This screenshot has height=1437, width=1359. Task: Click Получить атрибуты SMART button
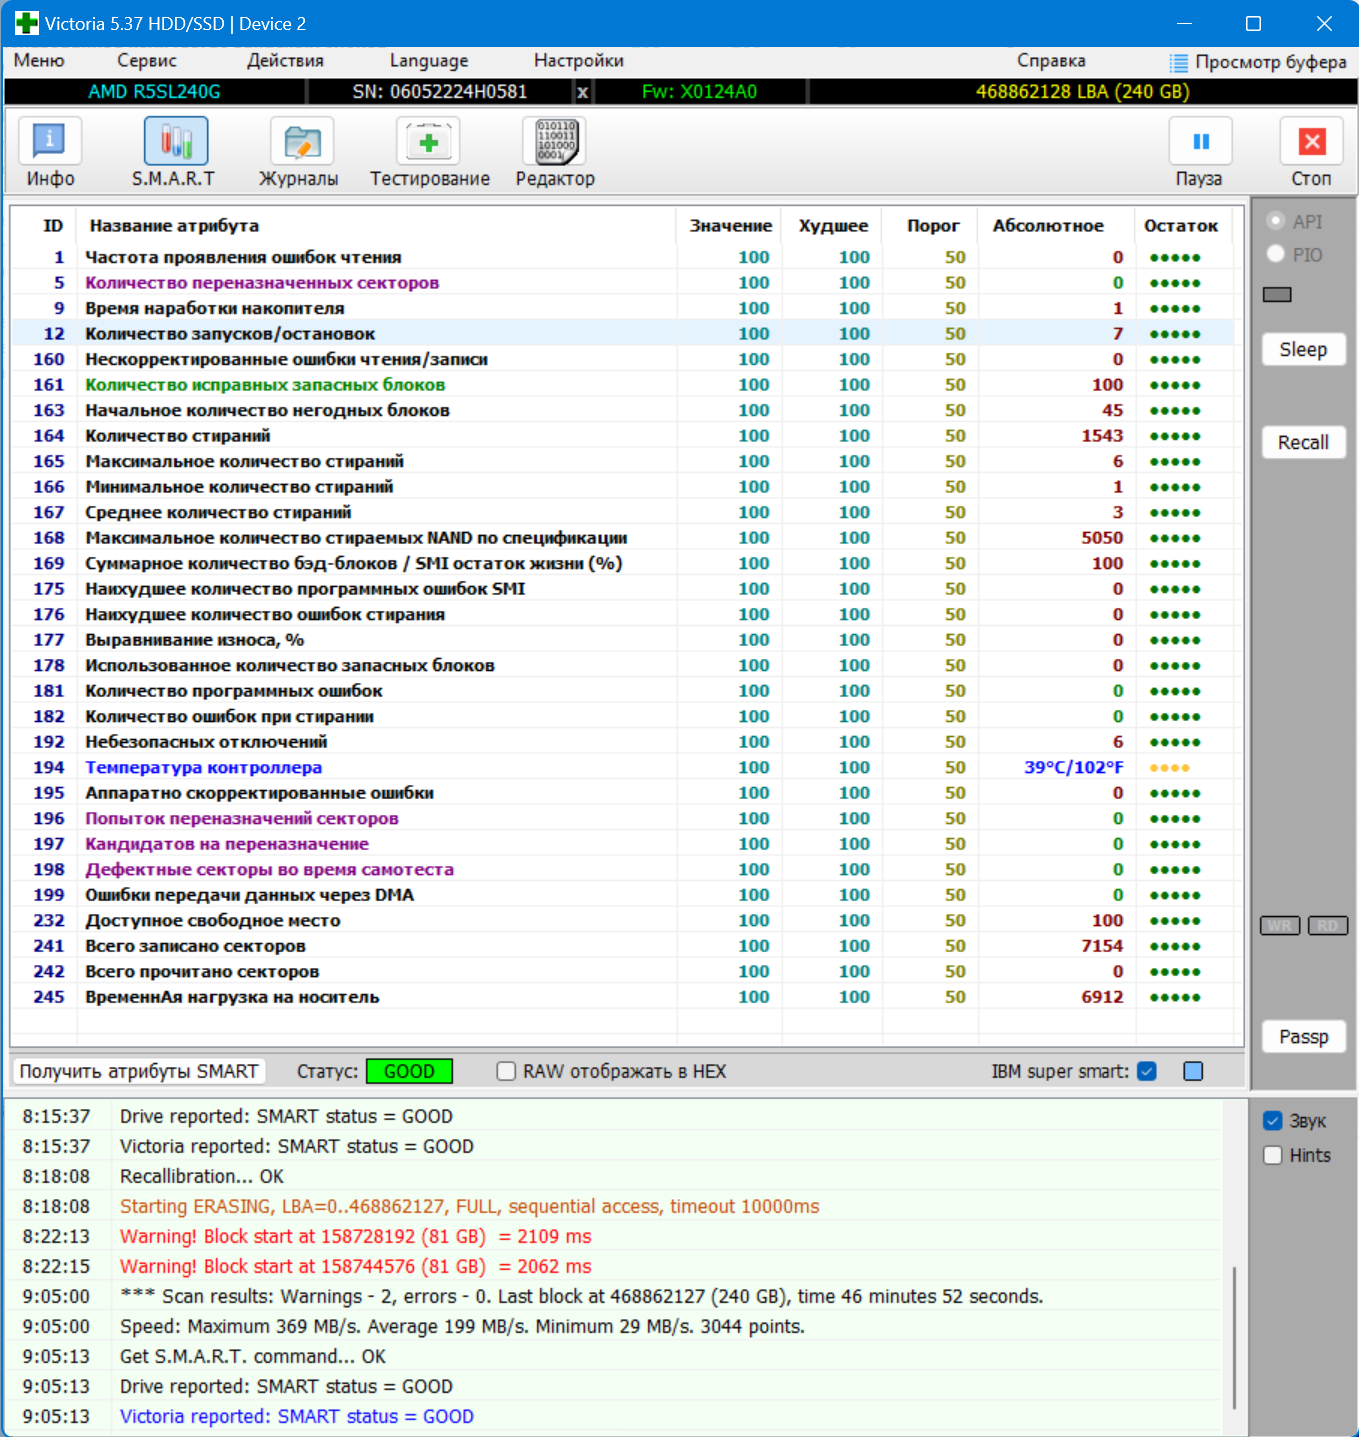tap(139, 1071)
